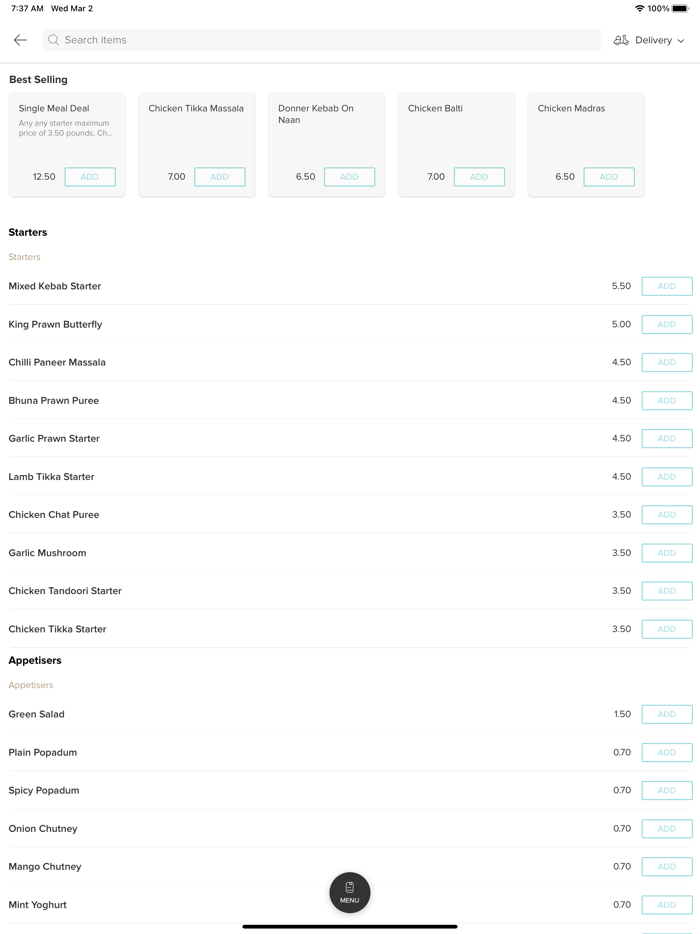Screen dimensions: 700x934
Task: Go back using the left arrow icon
Action: pyautogui.click(x=20, y=40)
